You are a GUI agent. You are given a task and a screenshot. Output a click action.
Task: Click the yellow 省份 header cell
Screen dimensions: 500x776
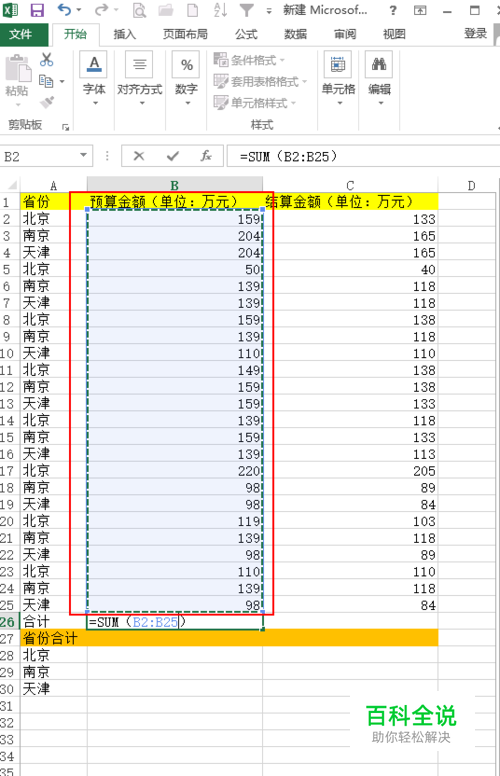[x=53, y=202]
